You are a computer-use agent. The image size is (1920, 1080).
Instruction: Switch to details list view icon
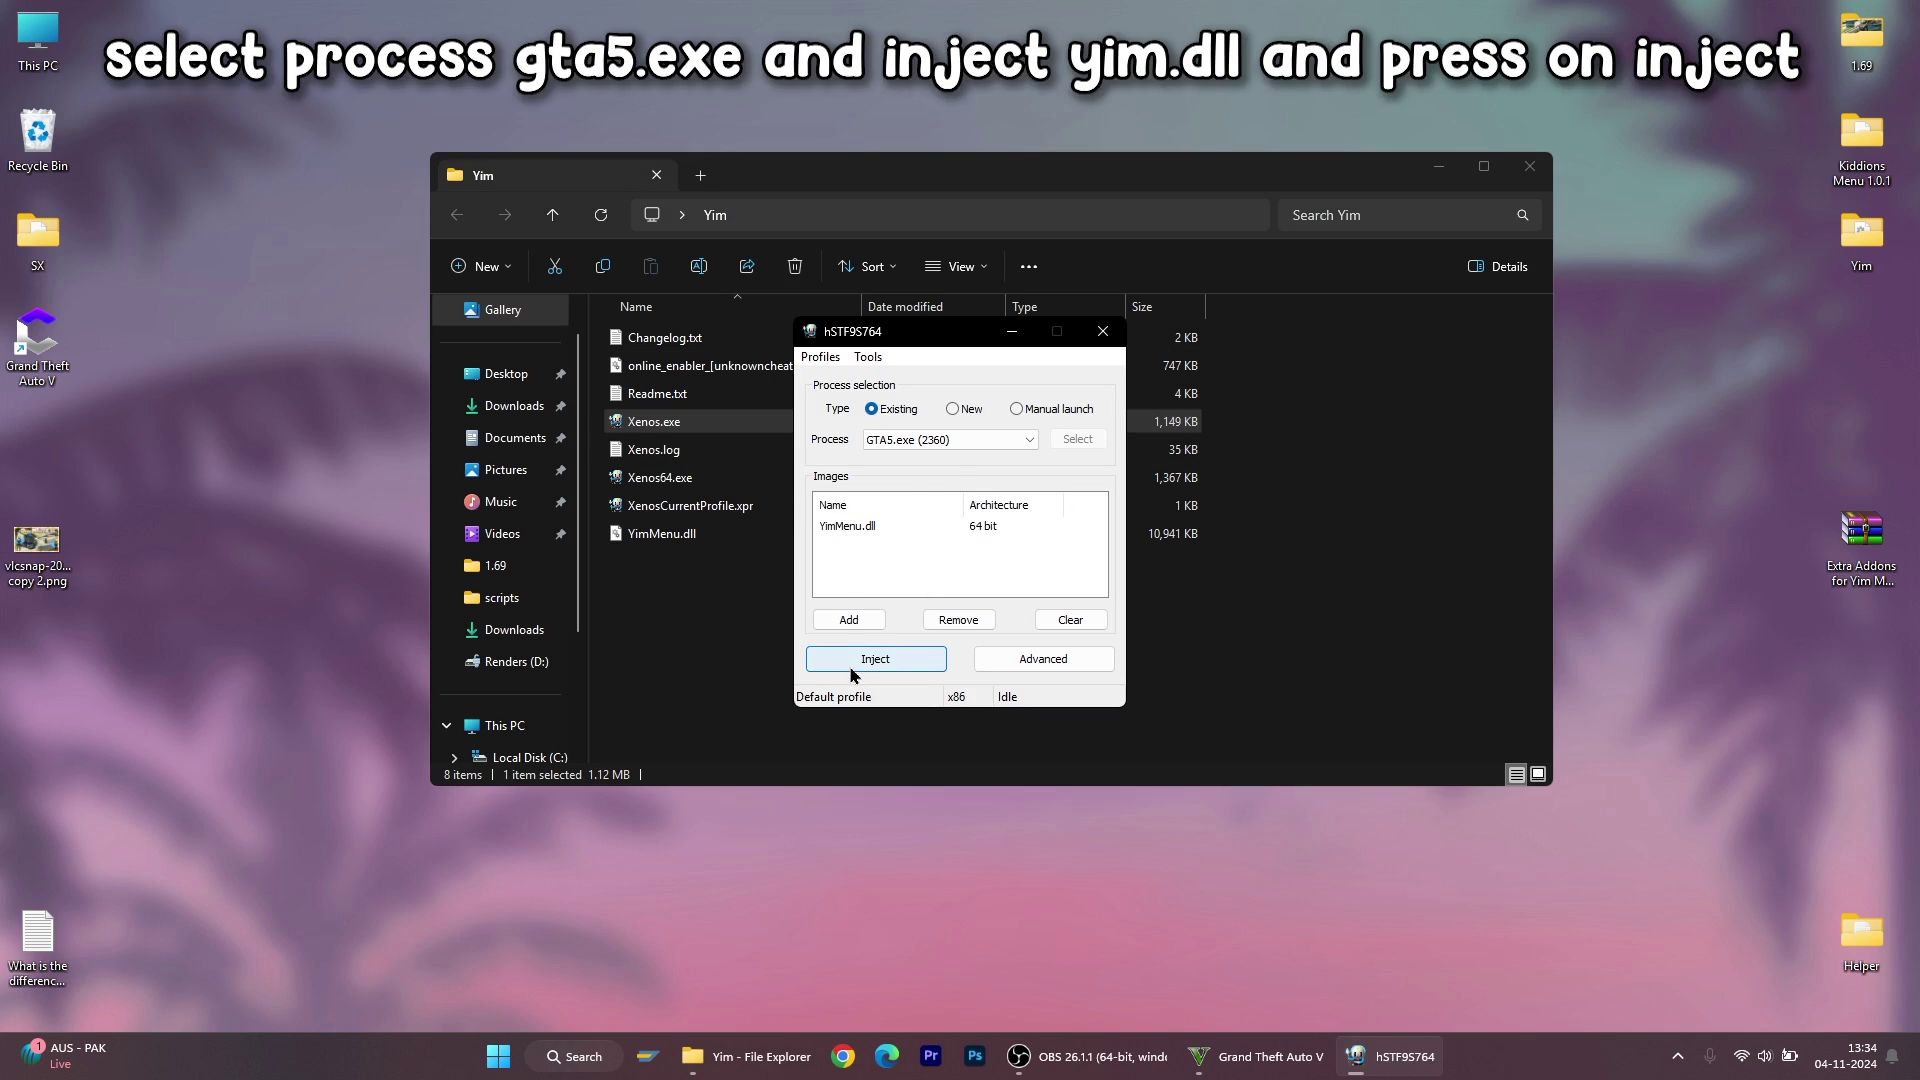pyautogui.click(x=1517, y=774)
